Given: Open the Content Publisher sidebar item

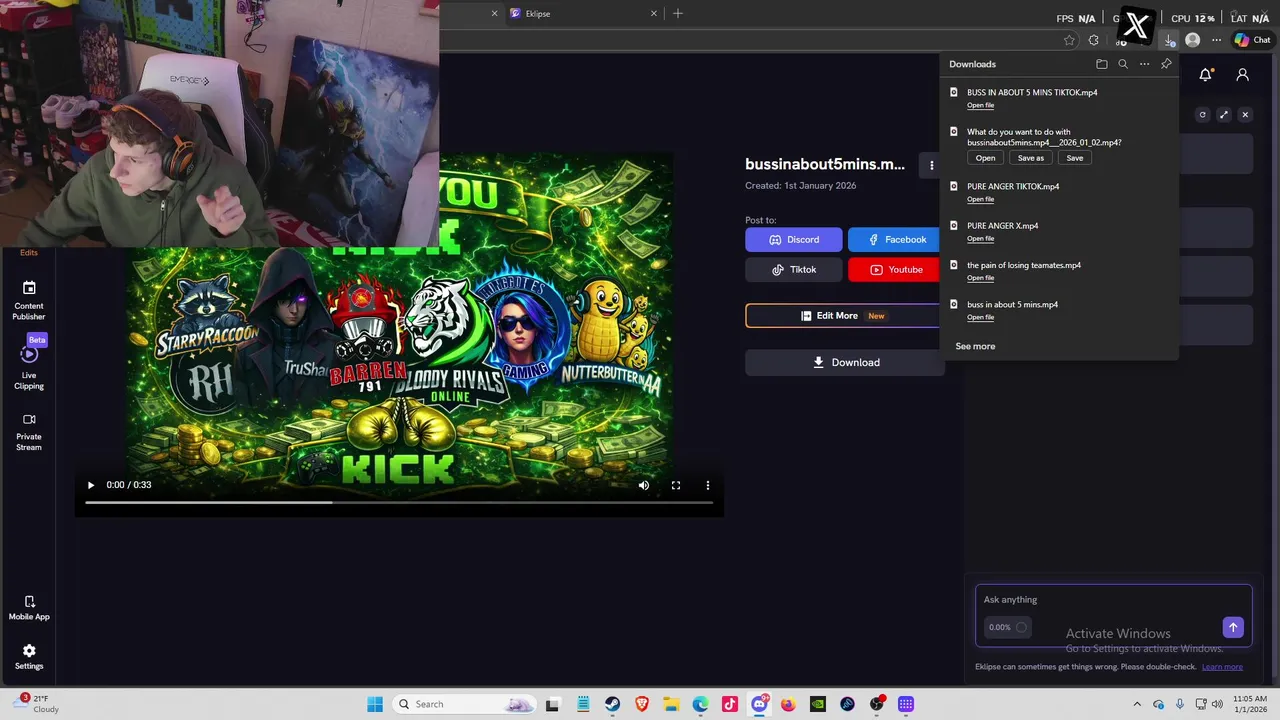Looking at the screenshot, I should point(29,300).
